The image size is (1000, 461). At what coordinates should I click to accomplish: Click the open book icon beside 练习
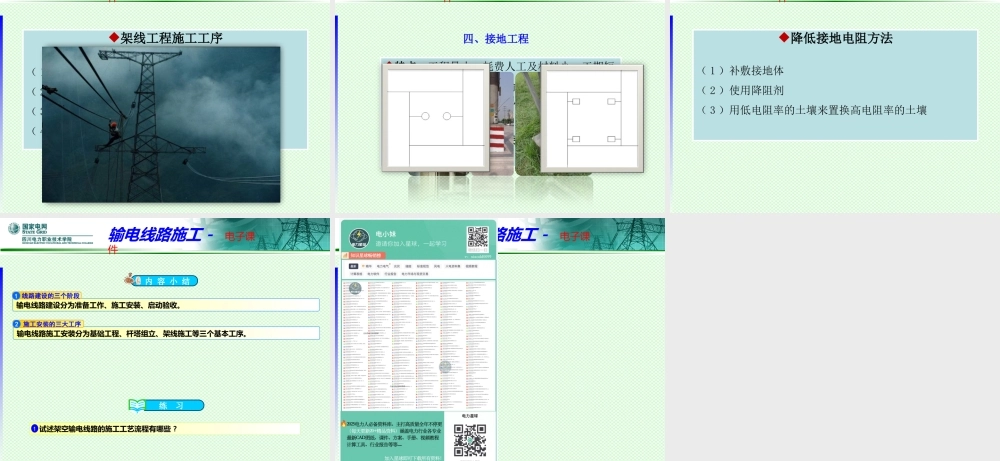(137, 406)
